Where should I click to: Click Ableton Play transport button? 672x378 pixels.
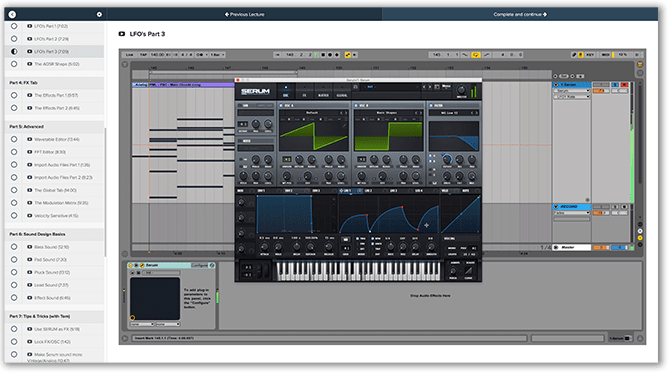click(x=316, y=55)
